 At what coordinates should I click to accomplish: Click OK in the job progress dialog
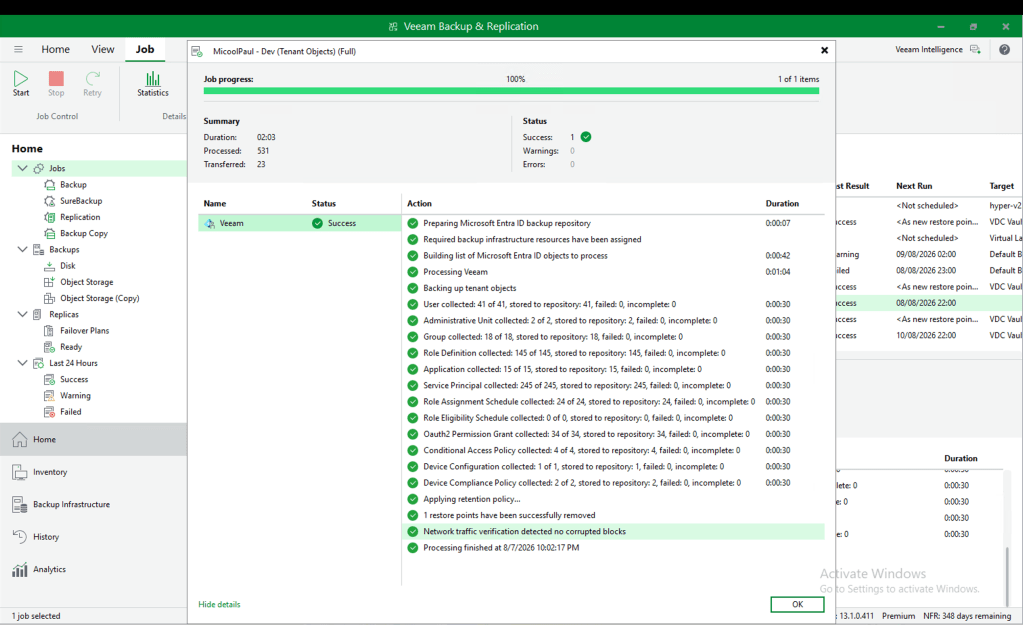(797, 604)
